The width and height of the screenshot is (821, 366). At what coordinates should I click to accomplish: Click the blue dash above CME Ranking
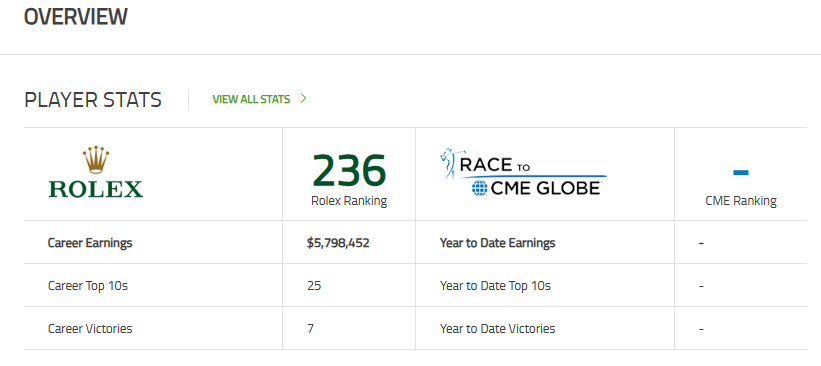(x=740, y=172)
